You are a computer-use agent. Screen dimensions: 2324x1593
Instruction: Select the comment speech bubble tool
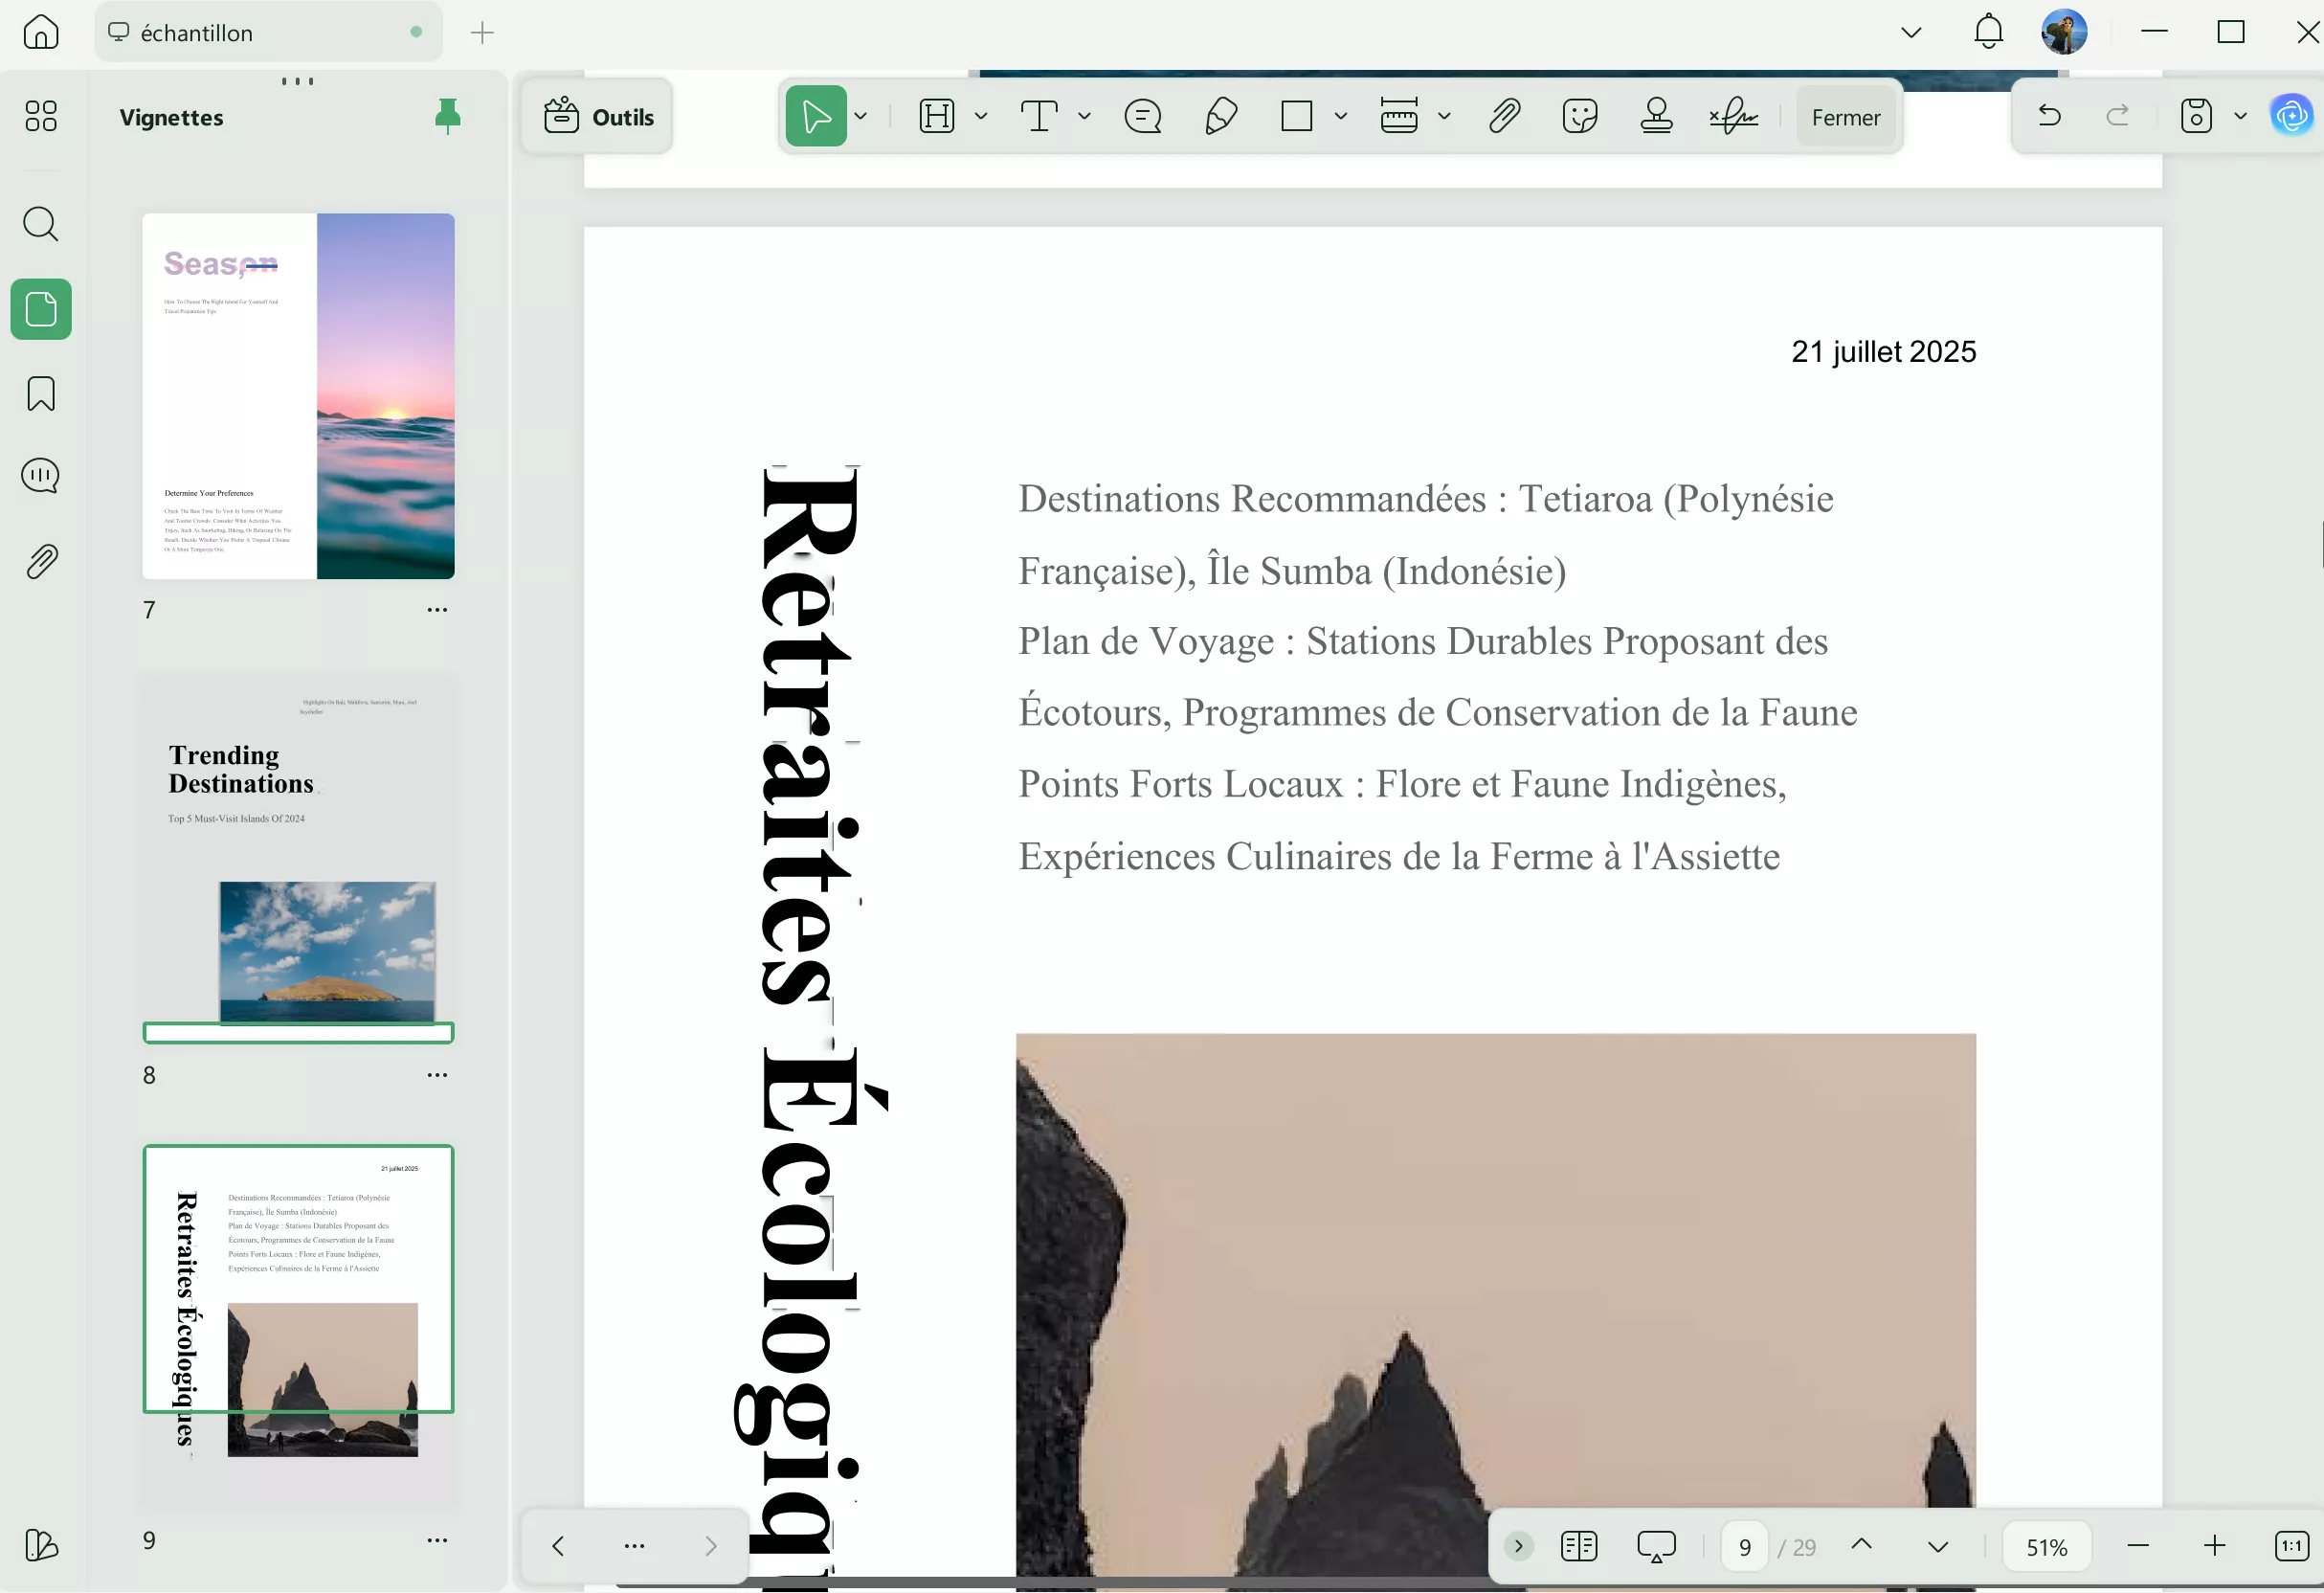pos(1143,115)
